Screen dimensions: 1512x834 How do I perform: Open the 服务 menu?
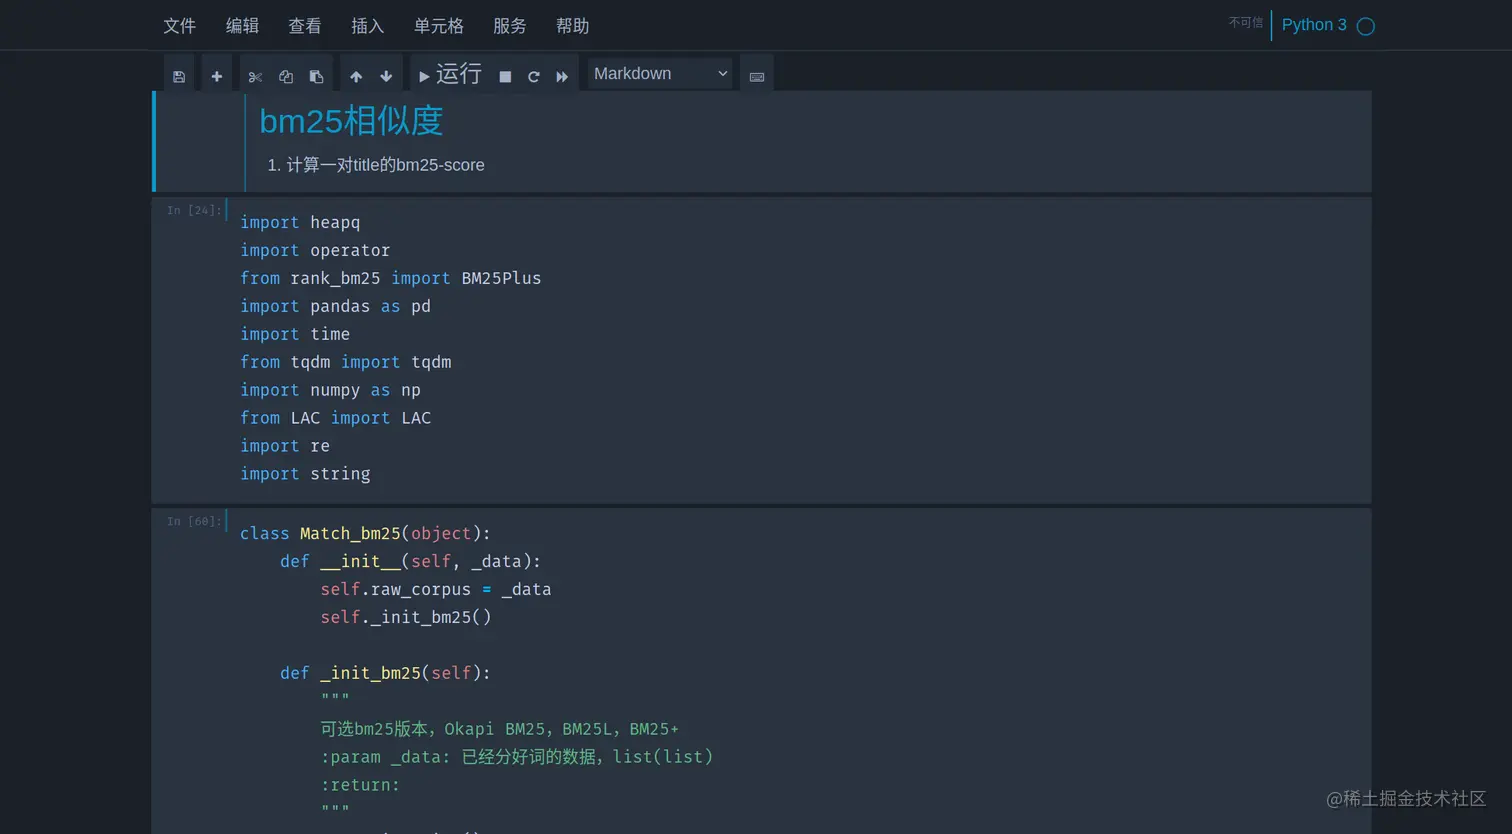pos(510,25)
